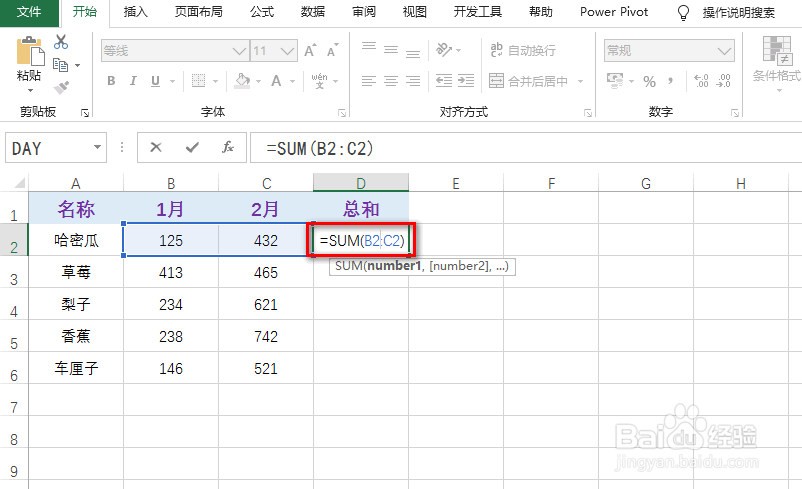This screenshot has width=802, height=489.
Task: Toggle 自动换行 wrap text
Action: pyautogui.click(x=523, y=50)
